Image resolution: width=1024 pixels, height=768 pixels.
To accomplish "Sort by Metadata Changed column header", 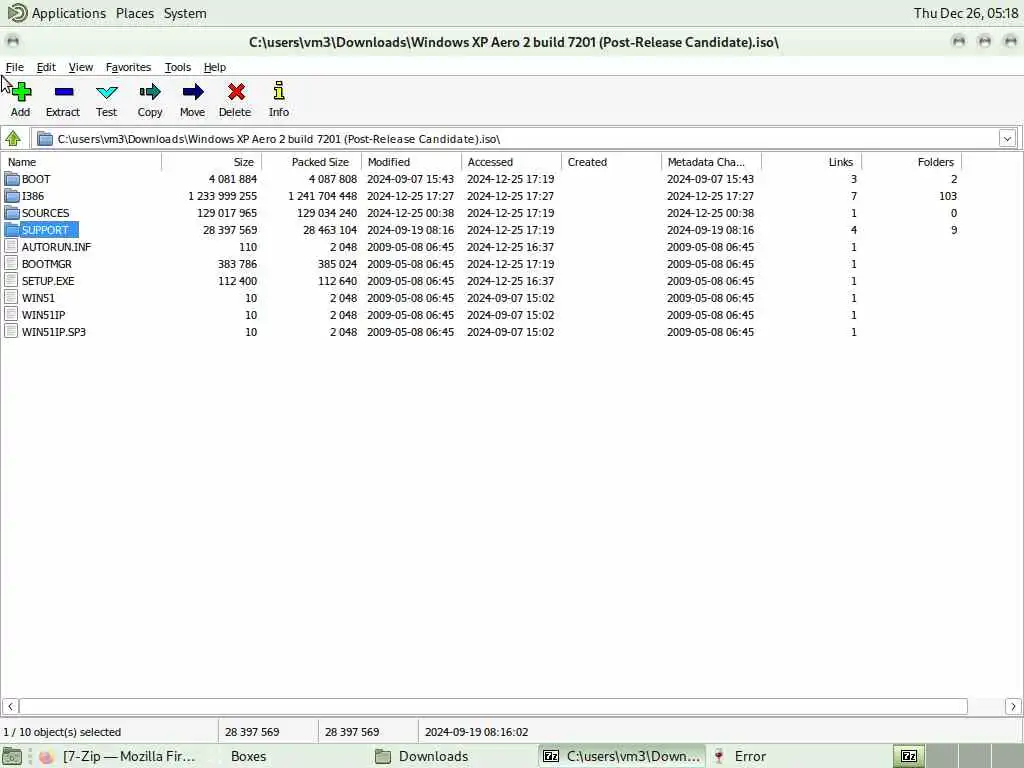I will coord(711,162).
